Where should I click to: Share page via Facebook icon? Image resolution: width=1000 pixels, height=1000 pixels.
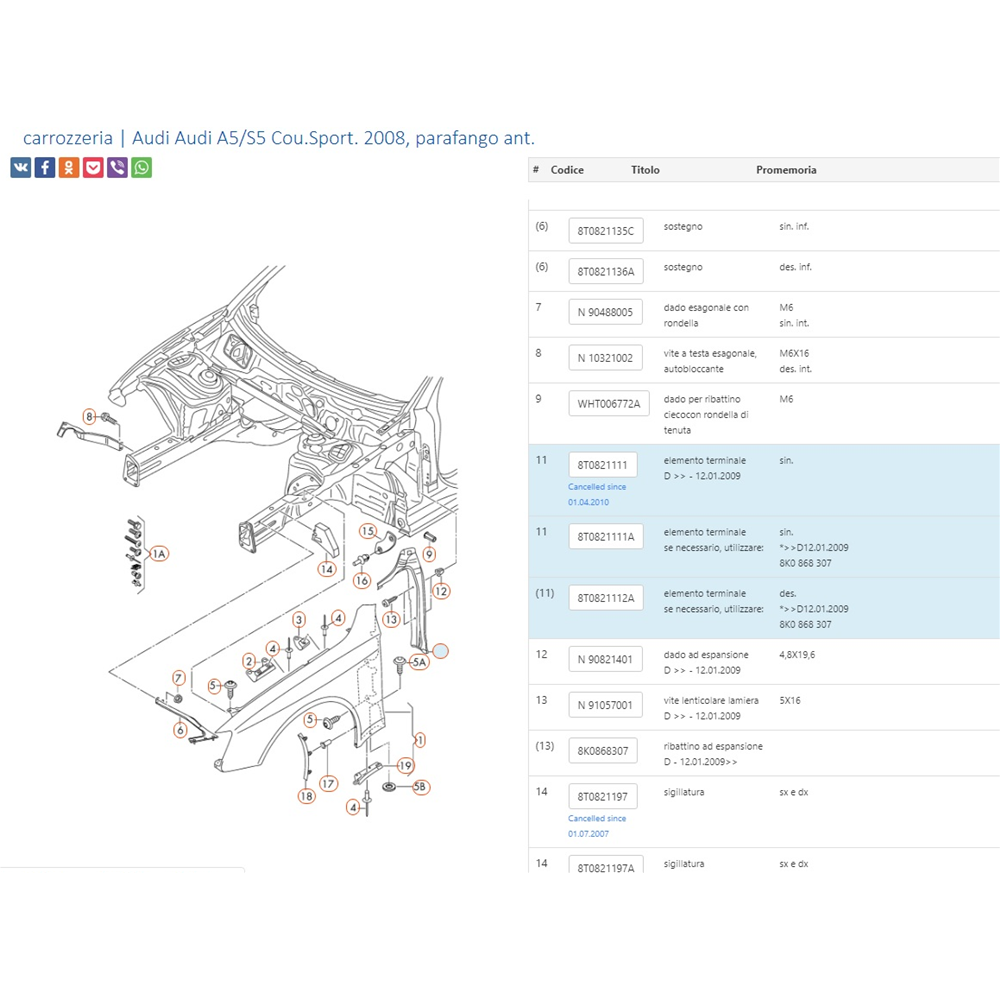coord(45,168)
